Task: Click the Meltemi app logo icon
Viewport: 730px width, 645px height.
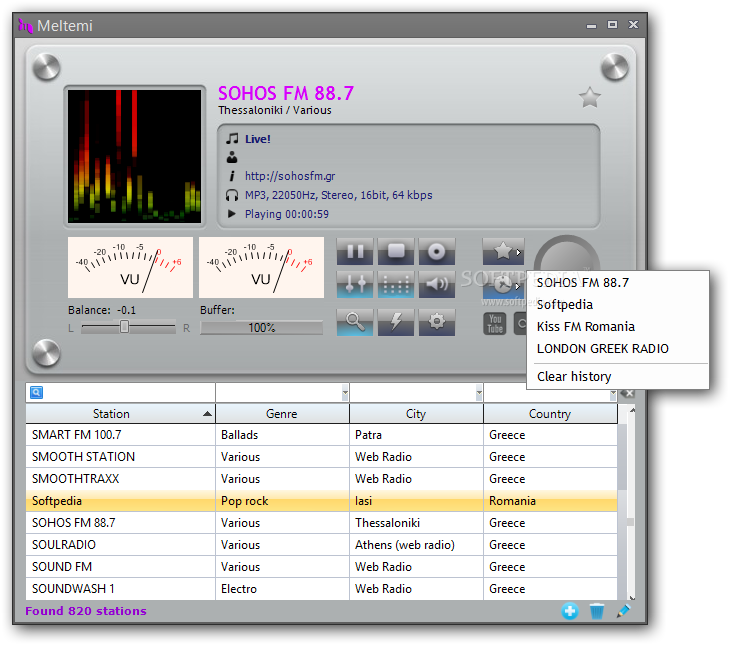Action: 26,26
